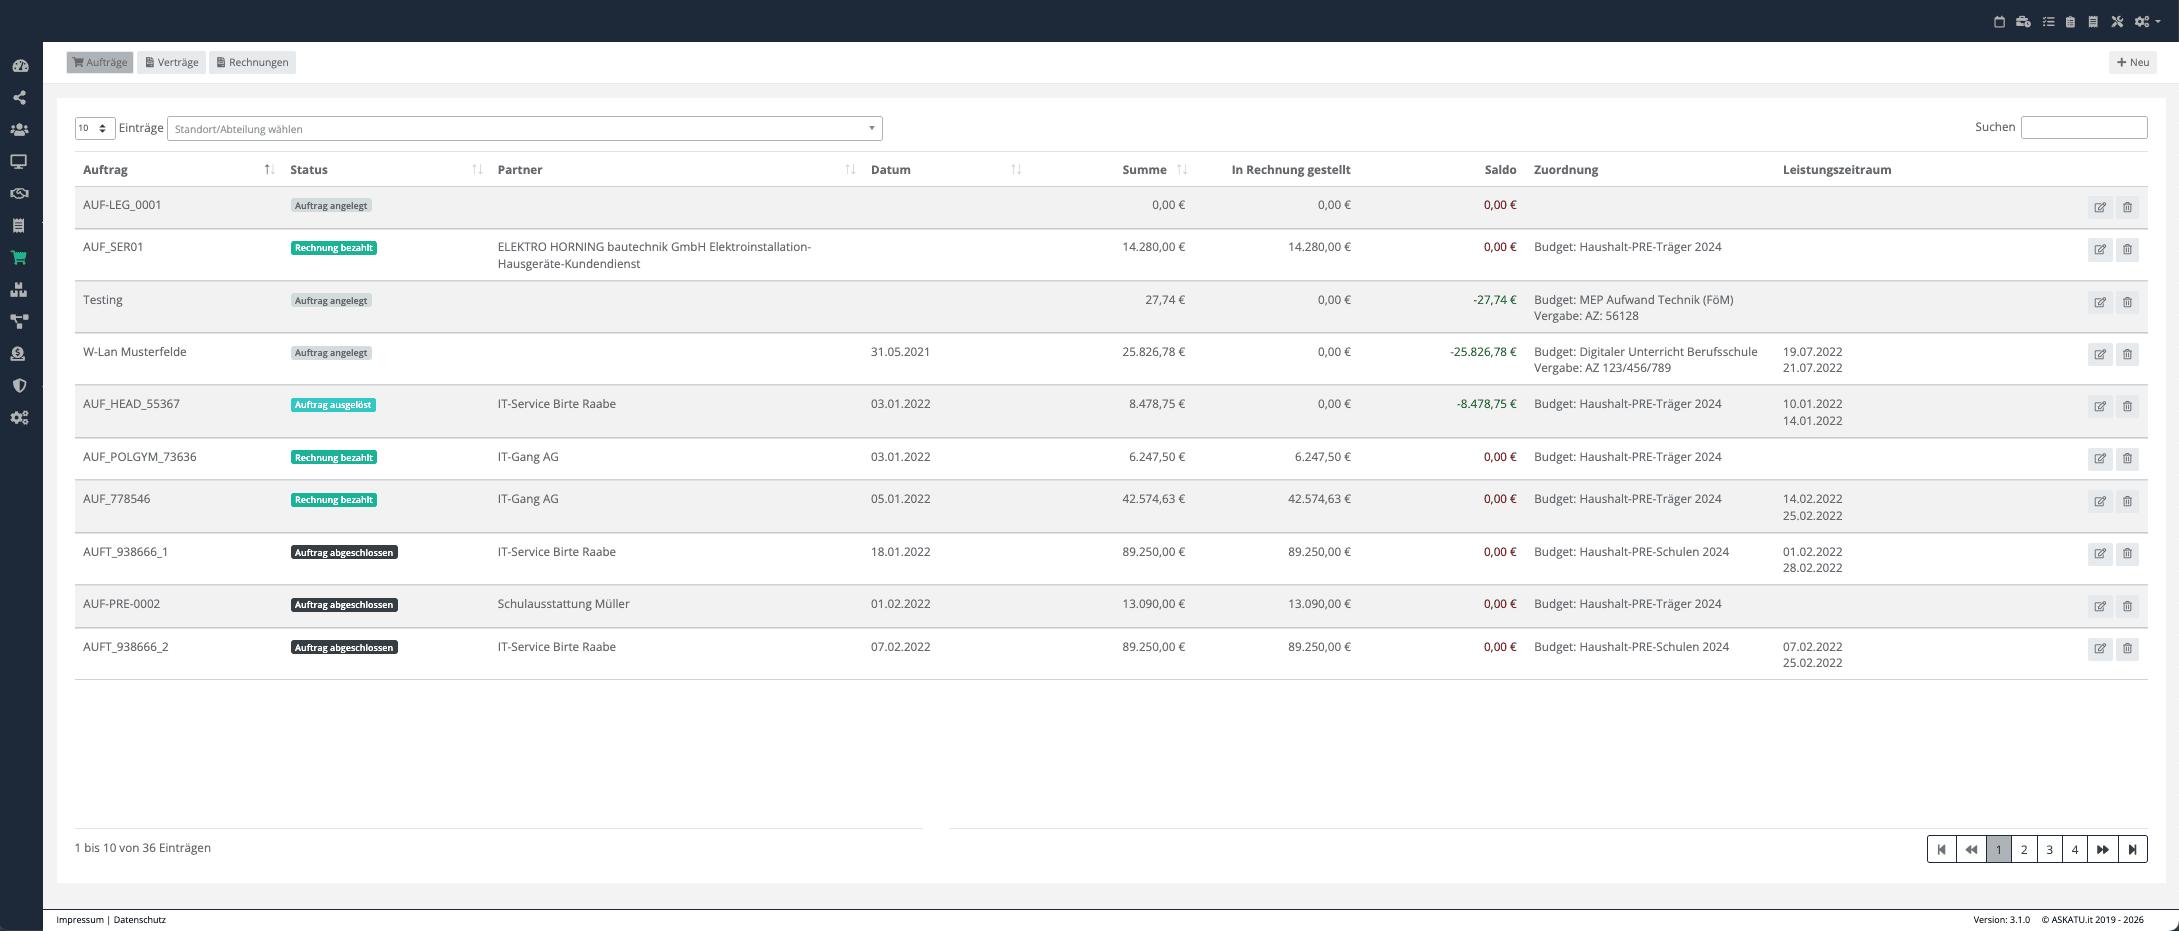Click the handshake icon in the sidebar

tap(20, 194)
